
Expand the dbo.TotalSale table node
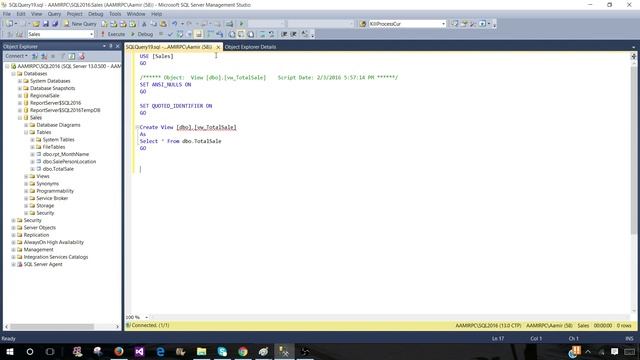click(32, 169)
